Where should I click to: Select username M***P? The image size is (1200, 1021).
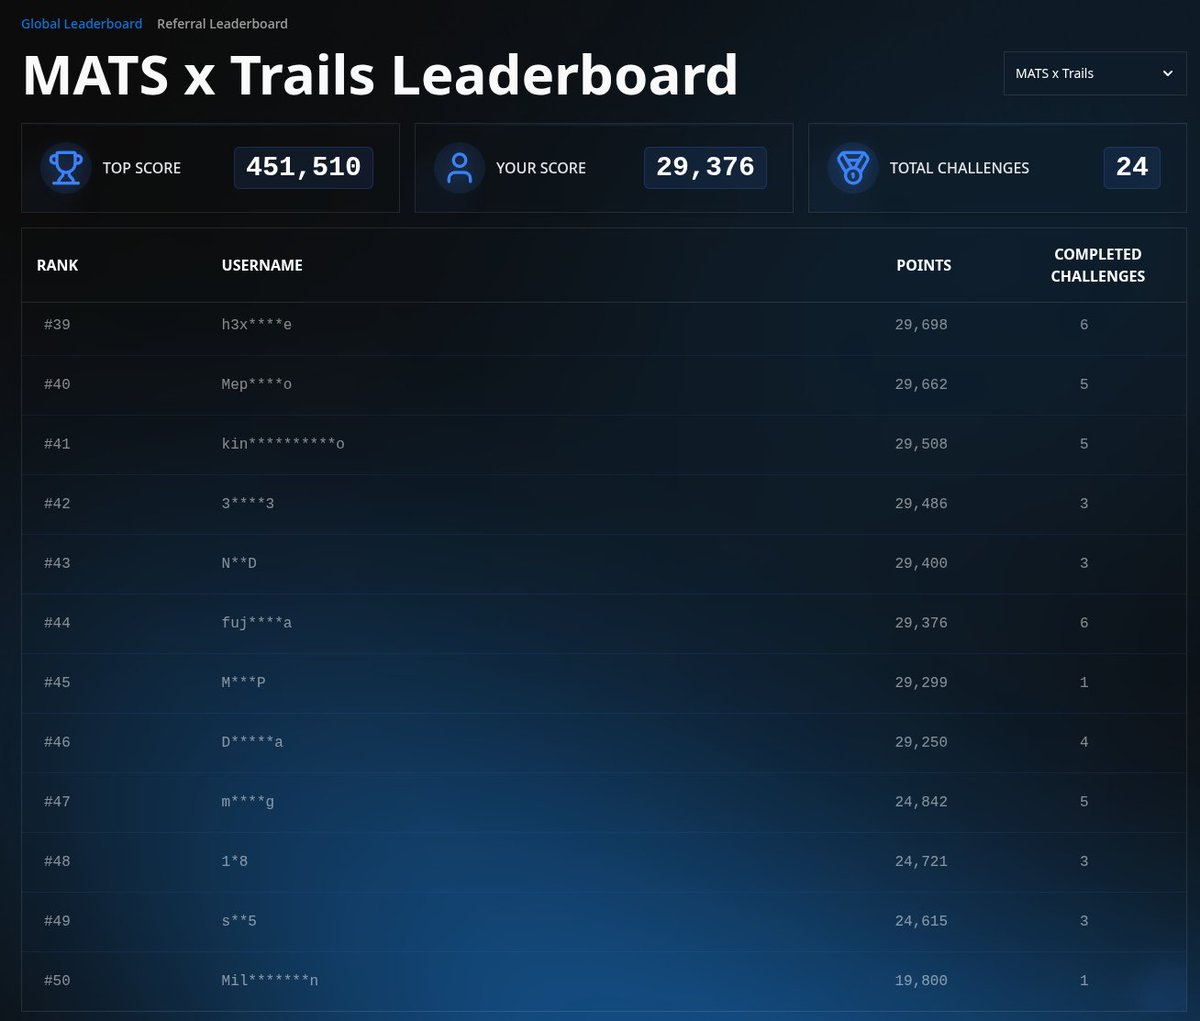tap(243, 683)
